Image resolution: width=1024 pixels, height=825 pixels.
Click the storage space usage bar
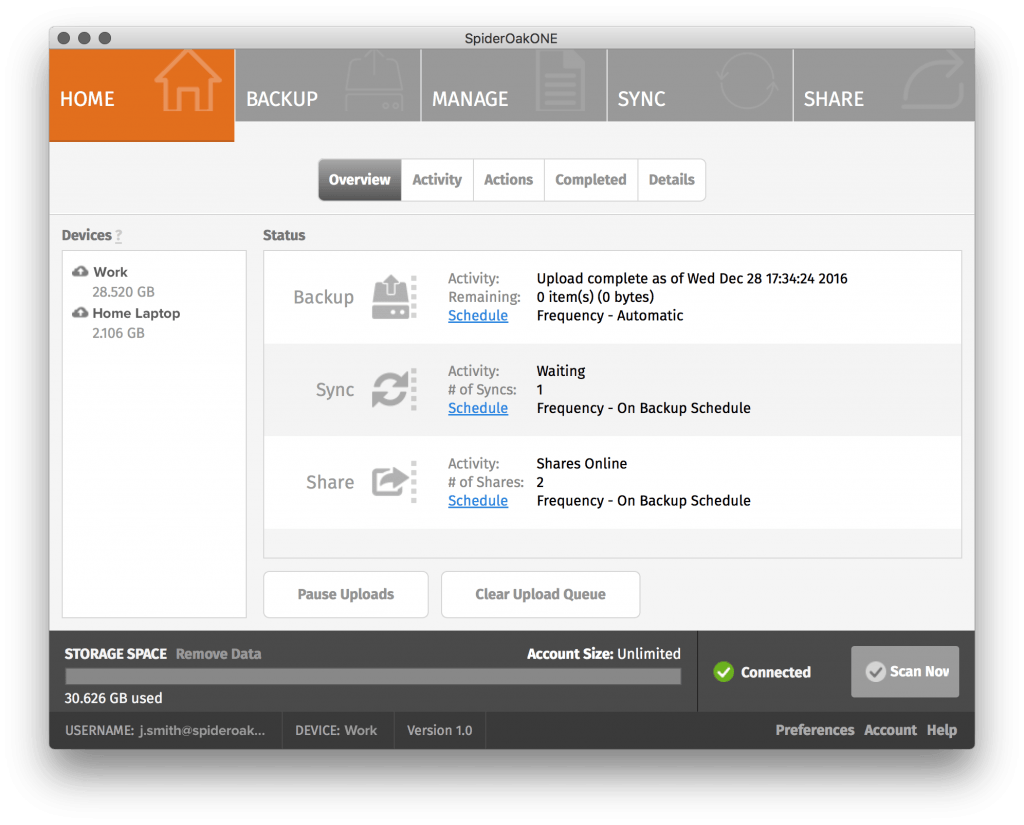[373, 676]
